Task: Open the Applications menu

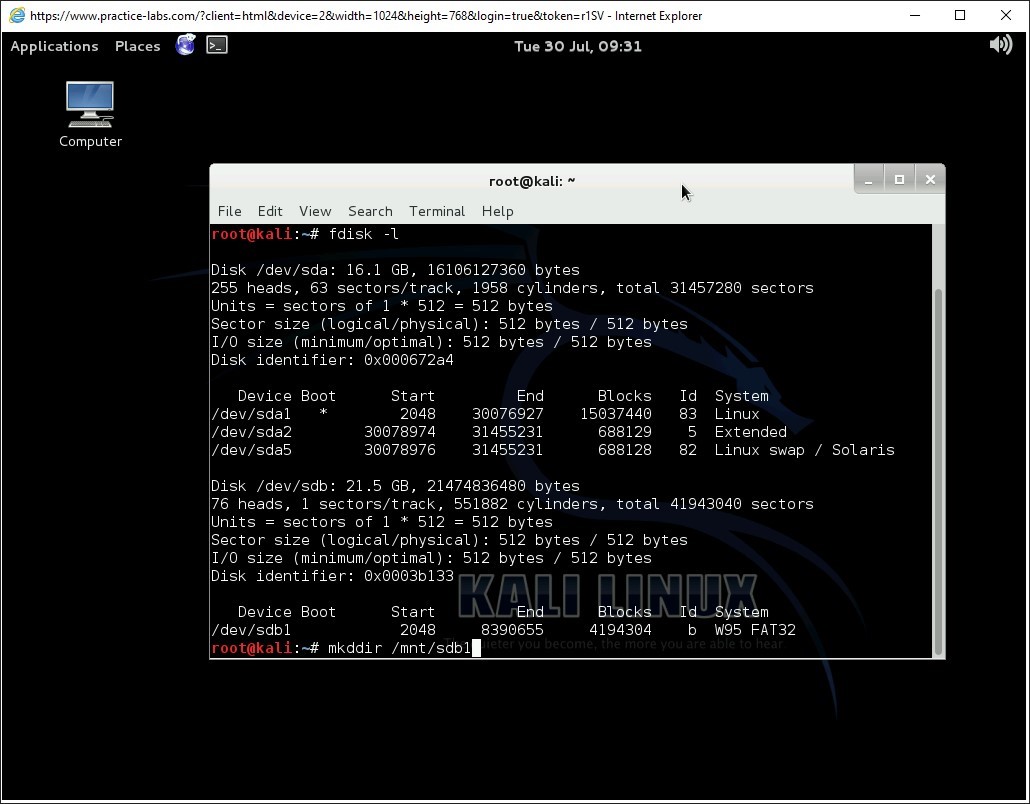Action: point(54,46)
